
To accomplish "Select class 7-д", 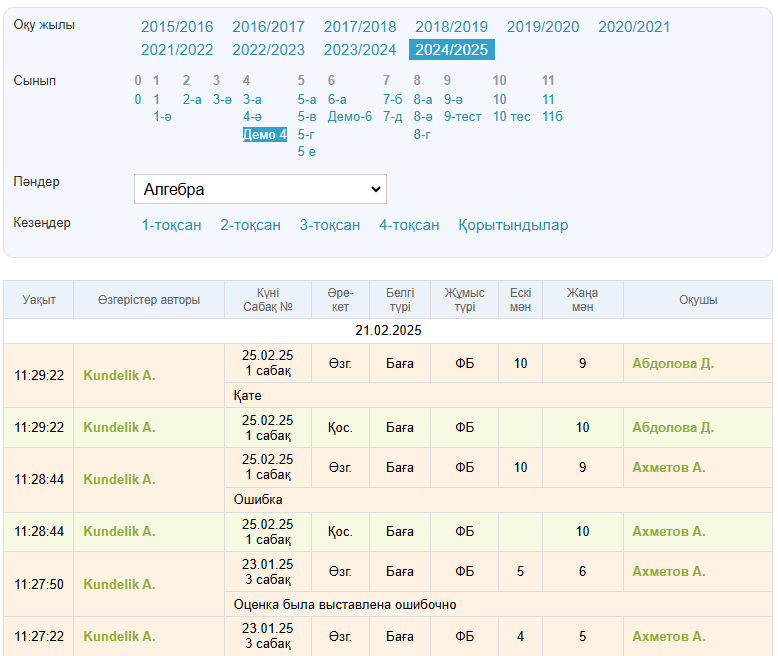I will pos(393,117).
